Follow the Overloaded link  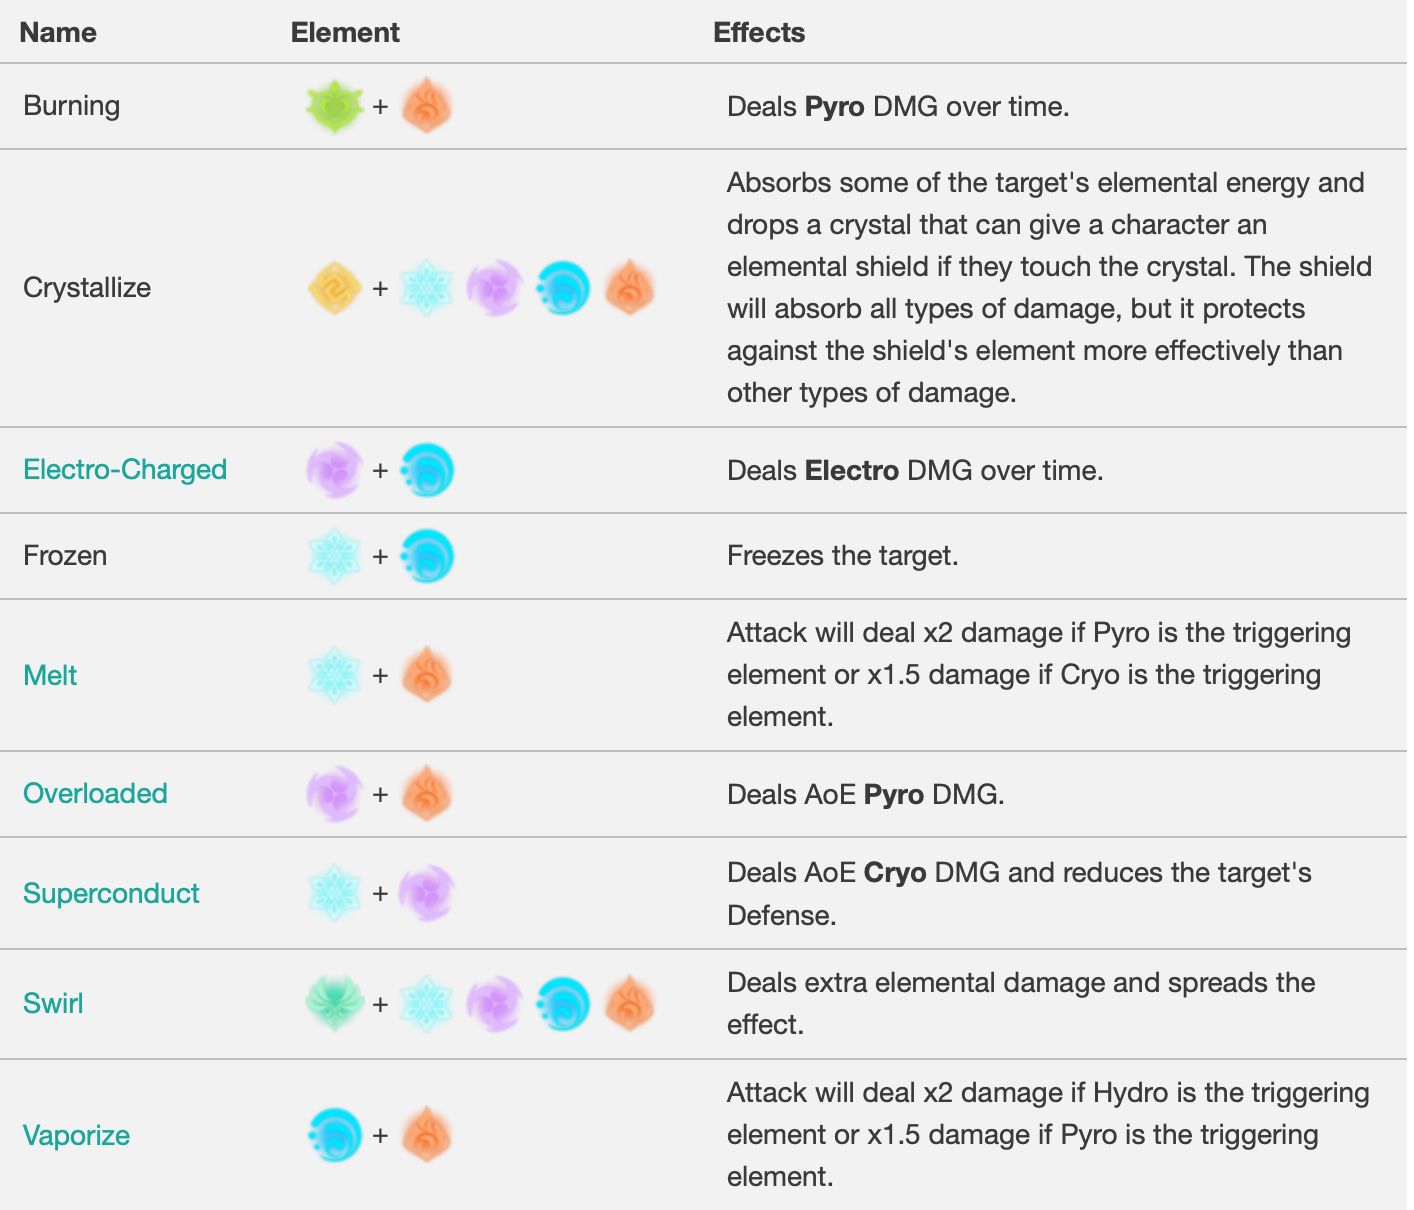pos(95,794)
